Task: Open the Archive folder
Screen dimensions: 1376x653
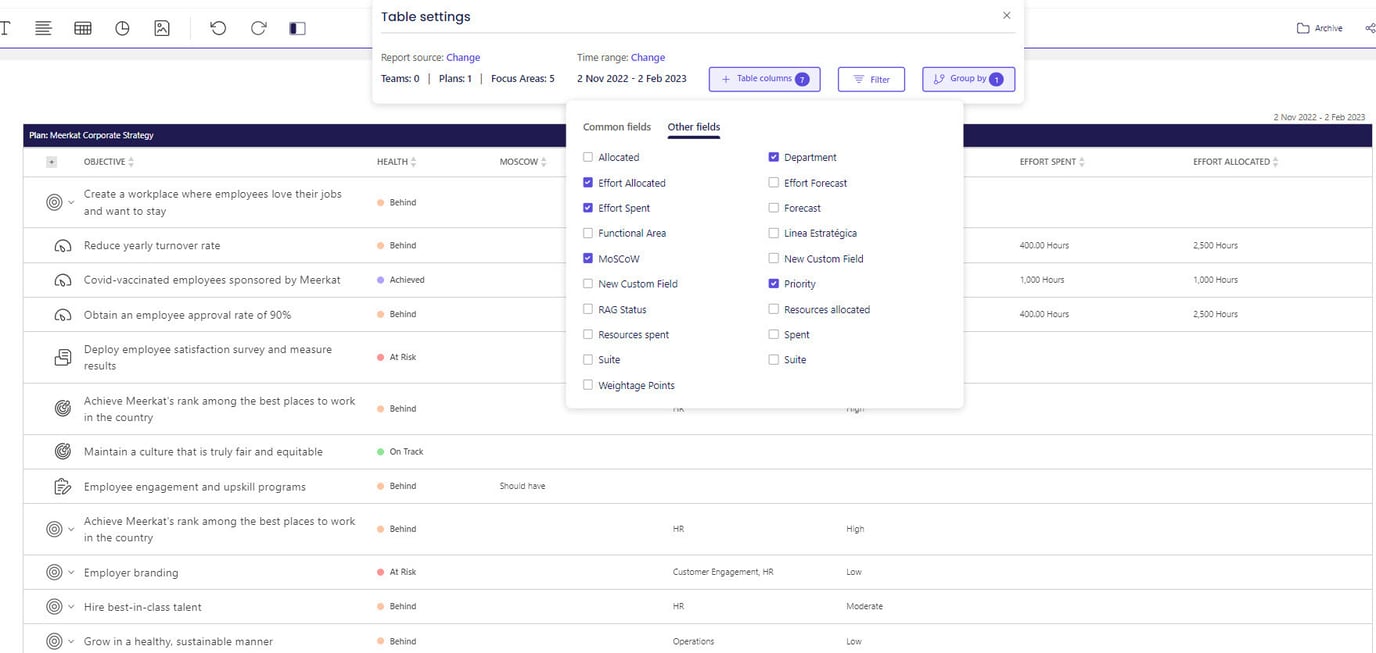Action: point(1319,28)
